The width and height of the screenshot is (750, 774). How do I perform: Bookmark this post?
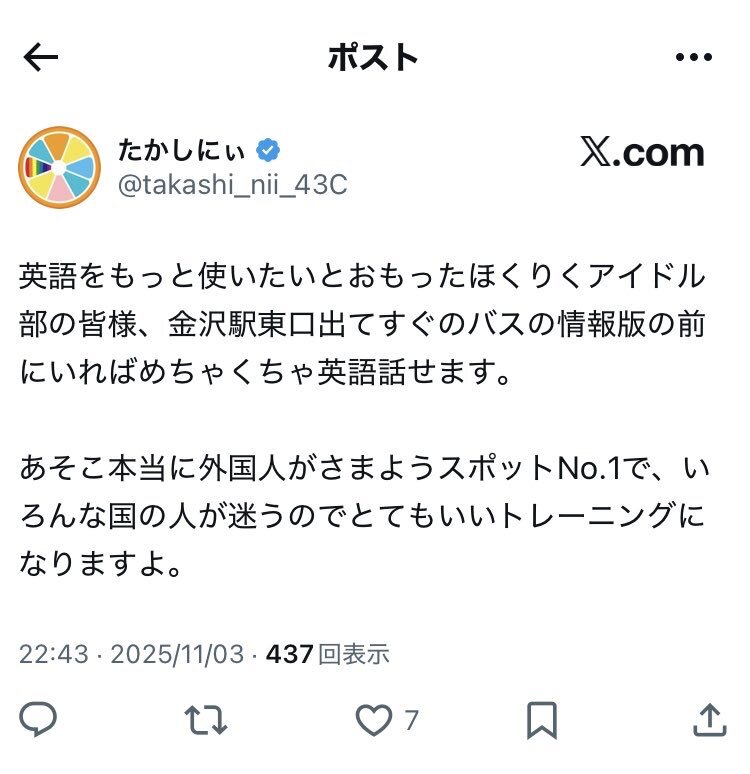tap(542, 720)
